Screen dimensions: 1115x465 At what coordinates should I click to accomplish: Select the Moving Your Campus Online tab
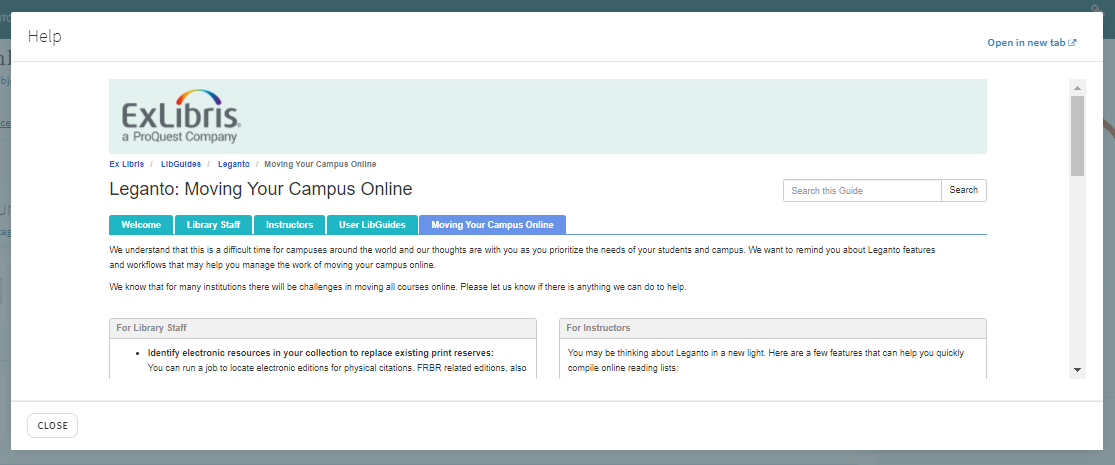tap(492, 225)
